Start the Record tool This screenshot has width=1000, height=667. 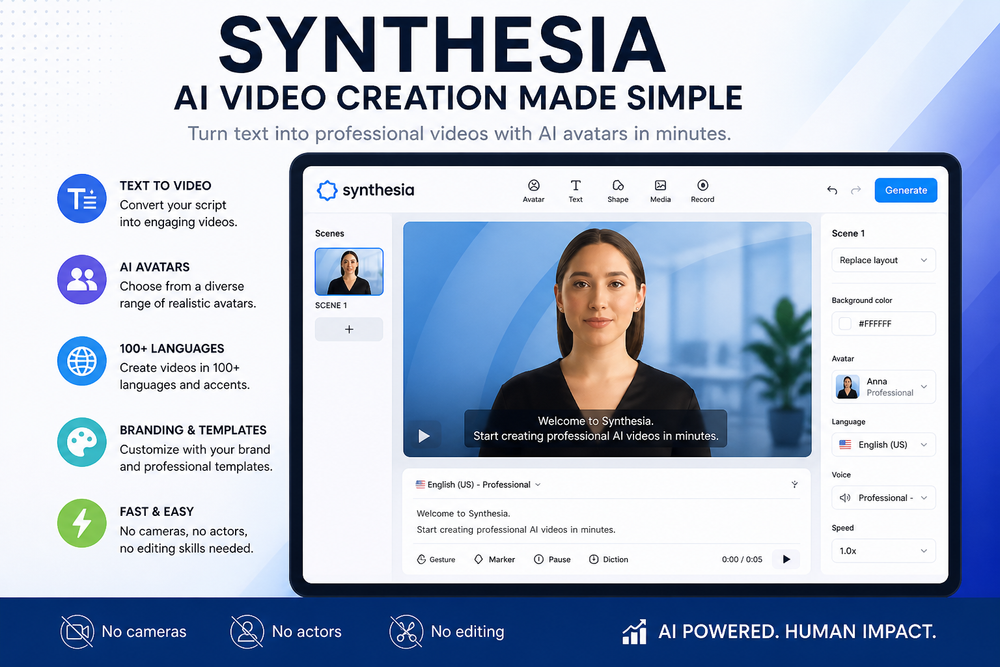click(702, 191)
